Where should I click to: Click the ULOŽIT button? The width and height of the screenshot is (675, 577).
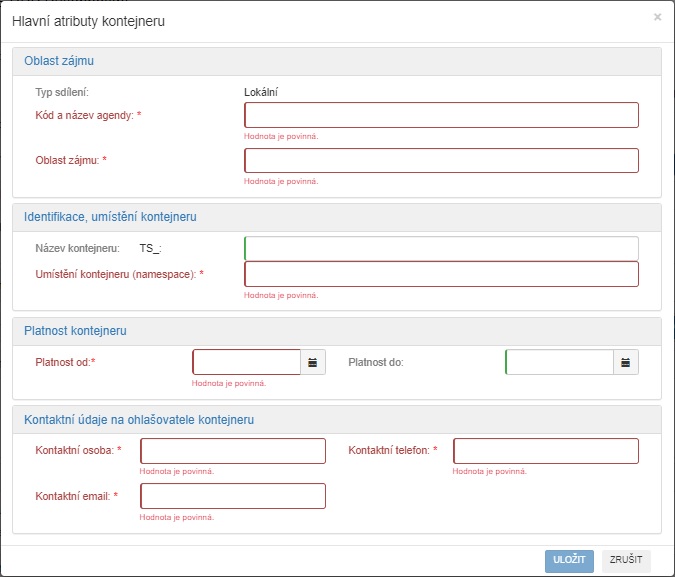570,560
